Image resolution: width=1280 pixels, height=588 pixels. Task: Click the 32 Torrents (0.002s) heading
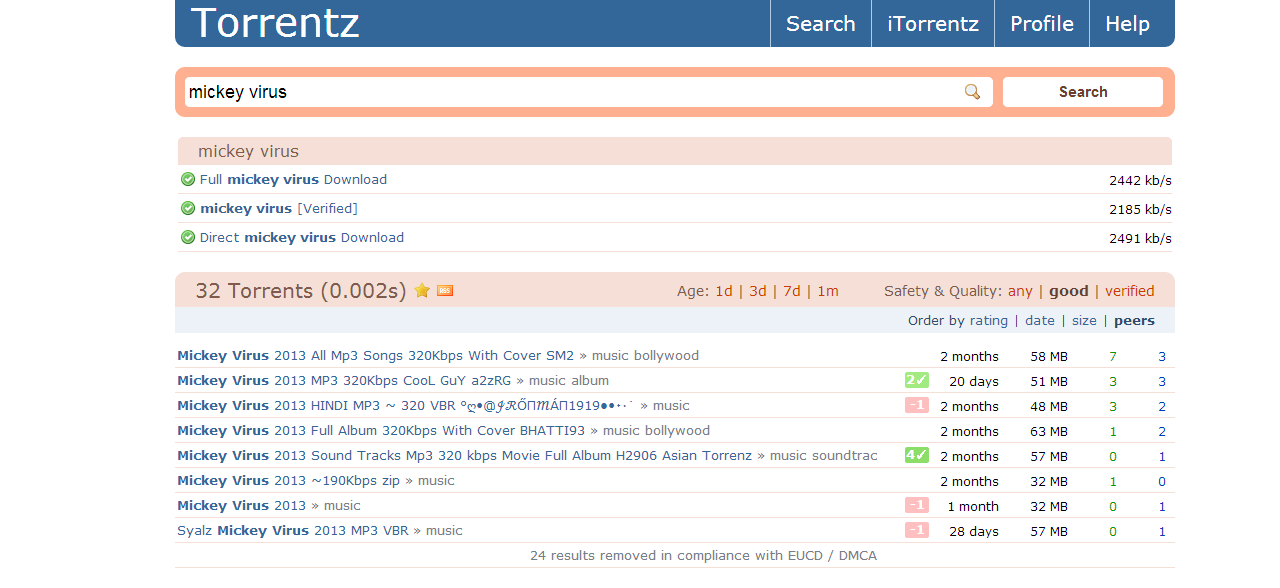pyautogui.click(x=301, y=291)
